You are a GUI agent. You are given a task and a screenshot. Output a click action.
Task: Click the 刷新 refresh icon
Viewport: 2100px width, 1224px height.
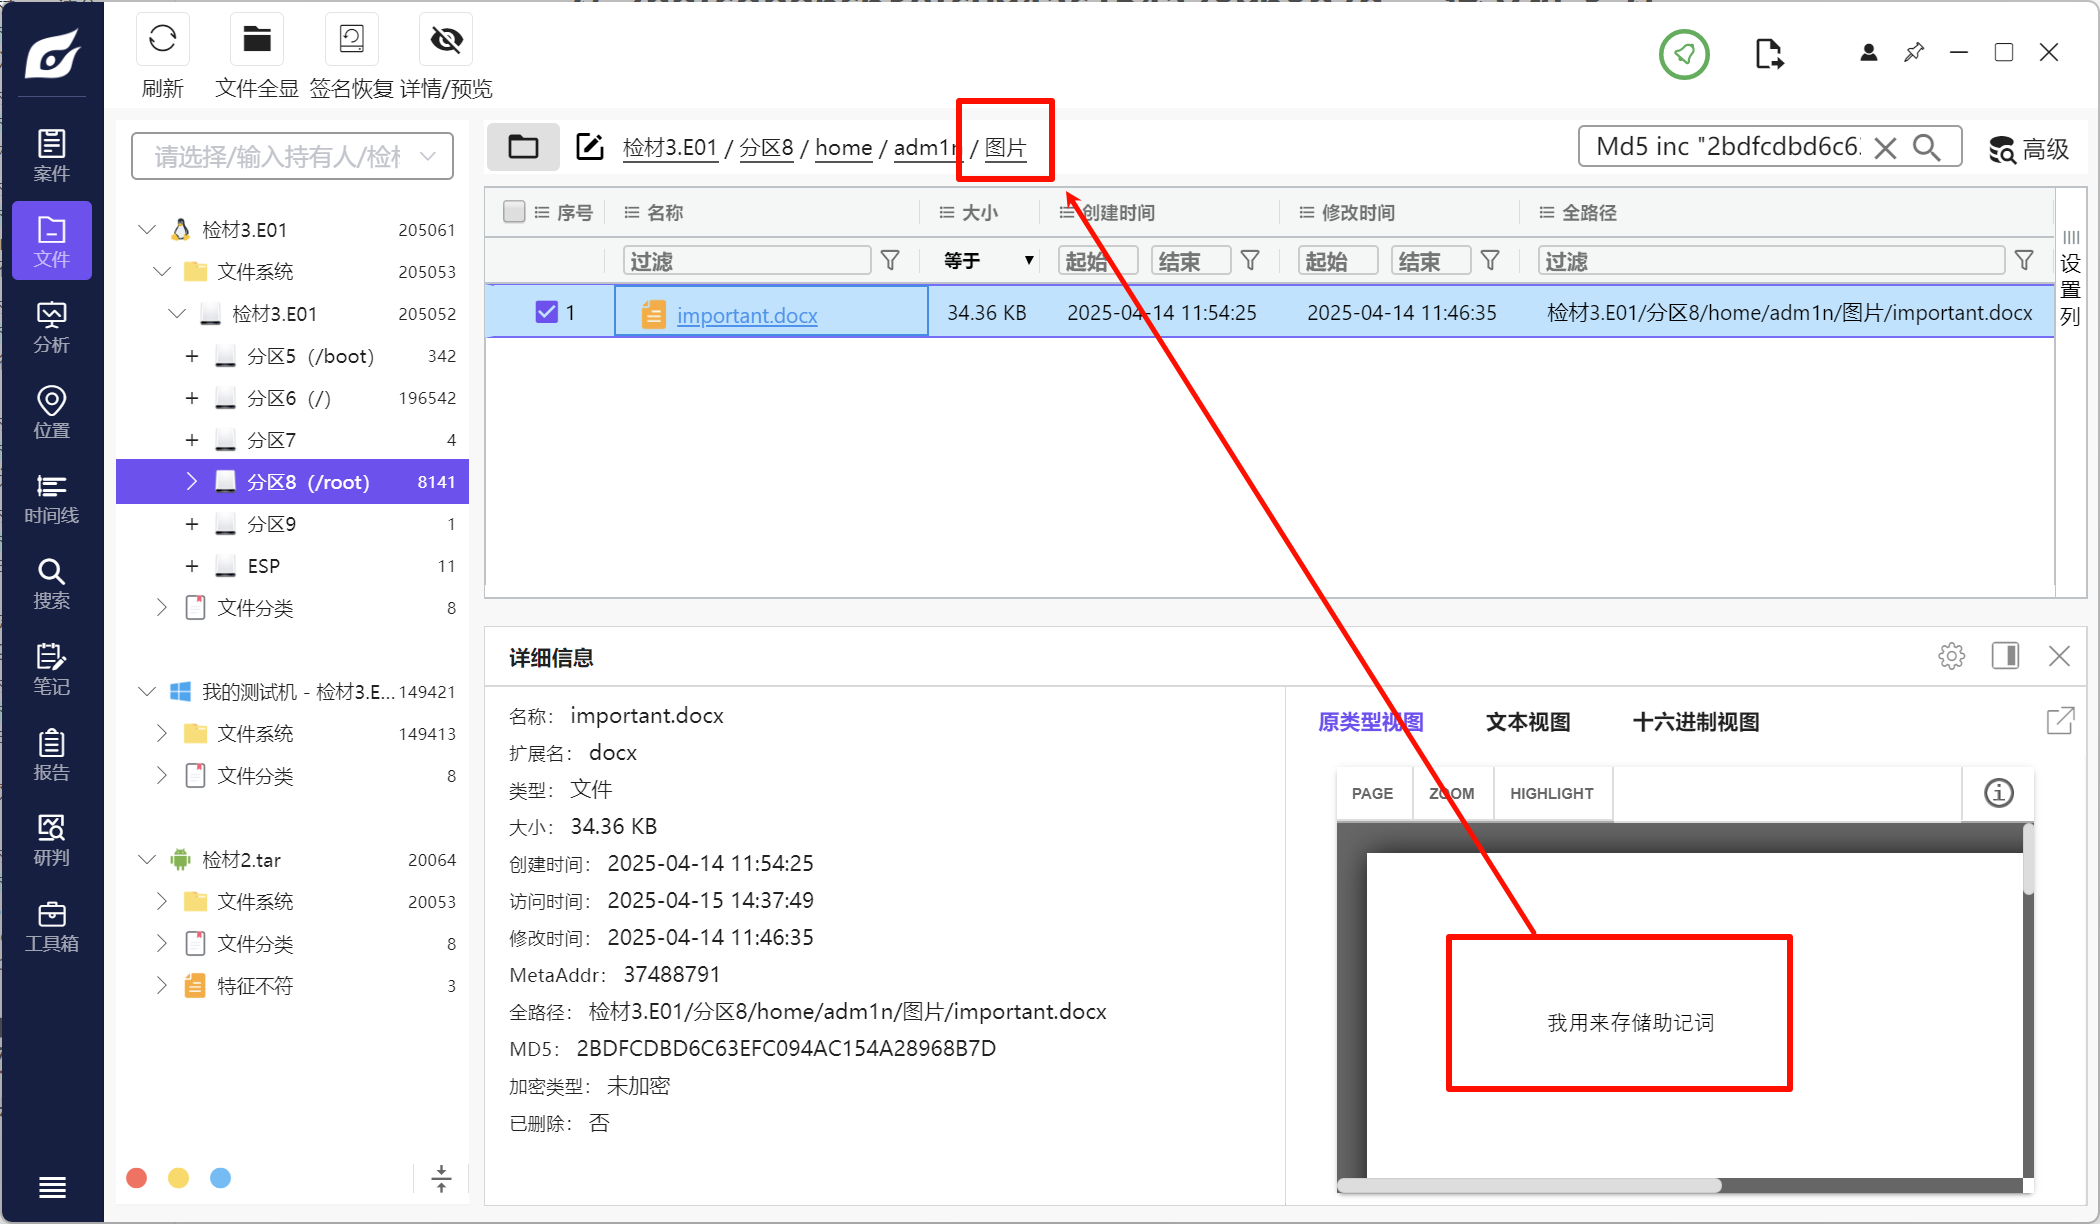coord(162,40)
